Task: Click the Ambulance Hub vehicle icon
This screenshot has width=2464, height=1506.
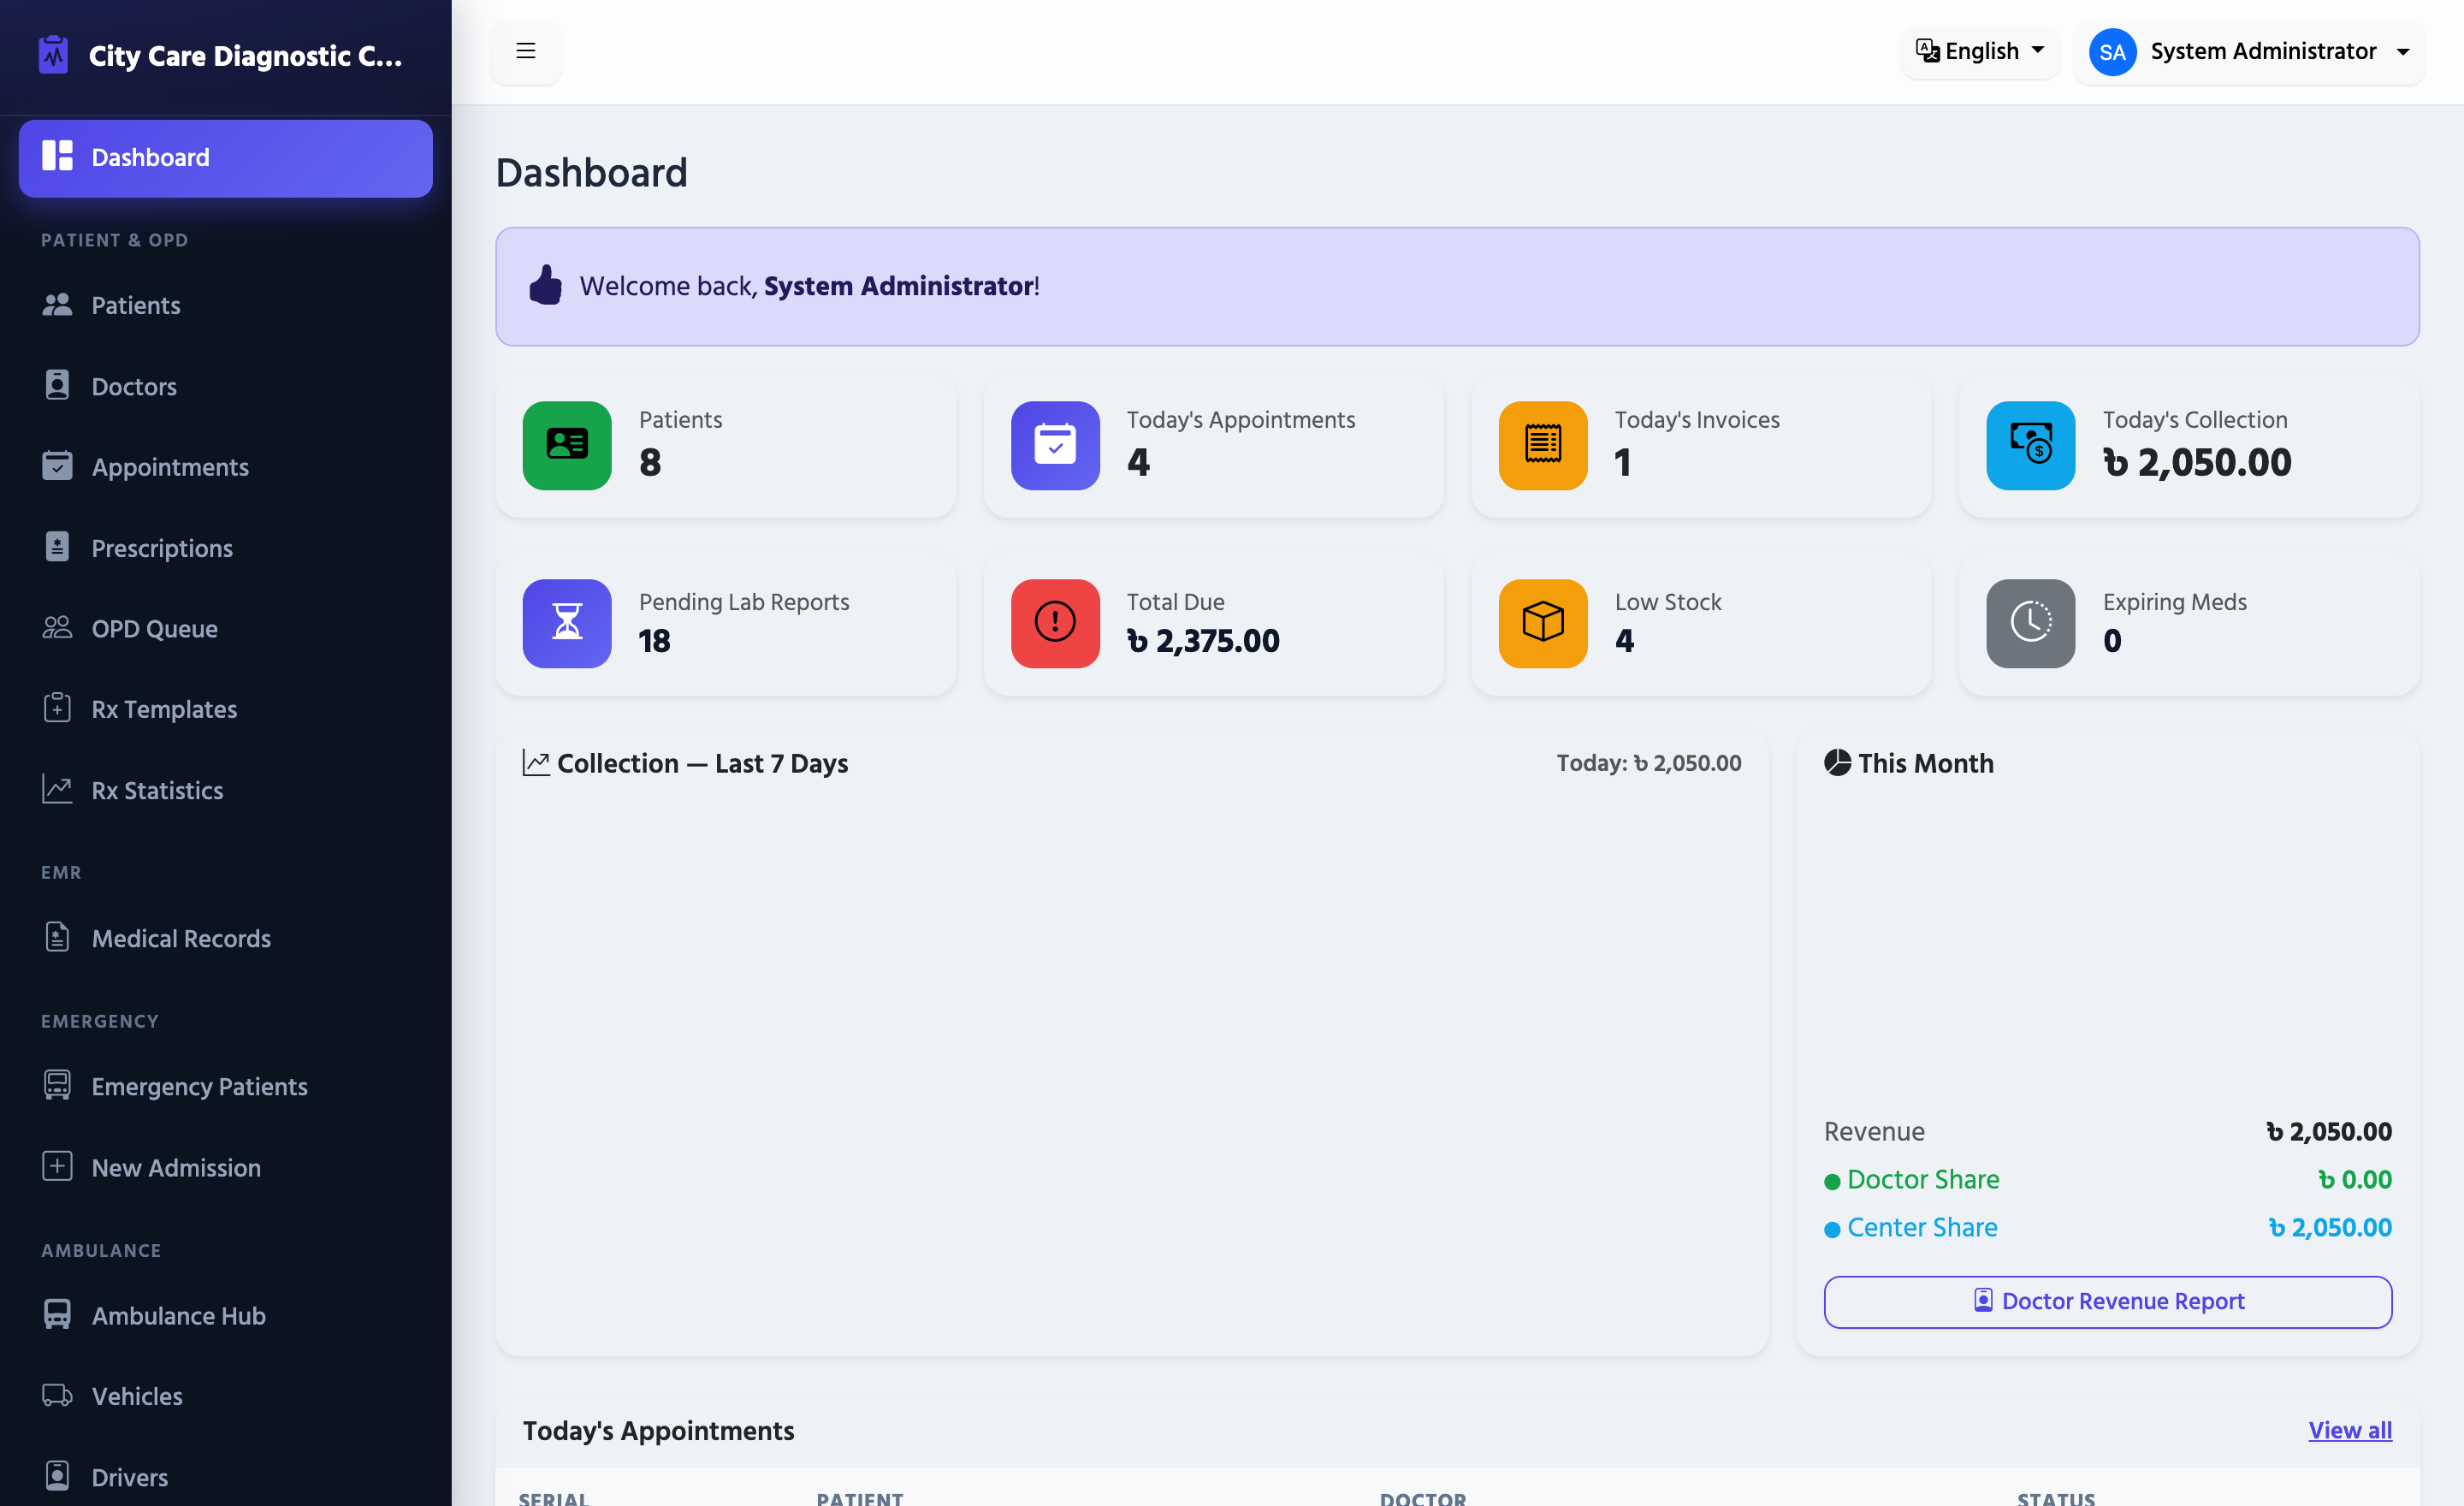Action: pos(57,1314)
